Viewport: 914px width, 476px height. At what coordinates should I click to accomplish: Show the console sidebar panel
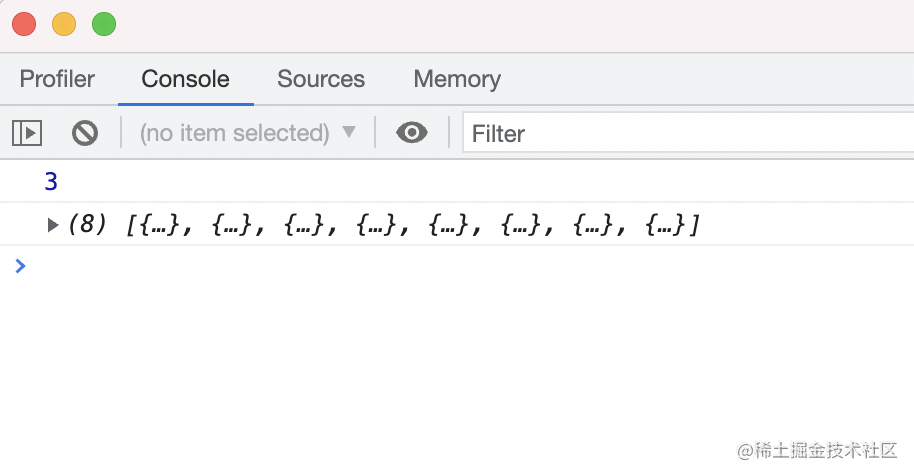coord(27,133)
